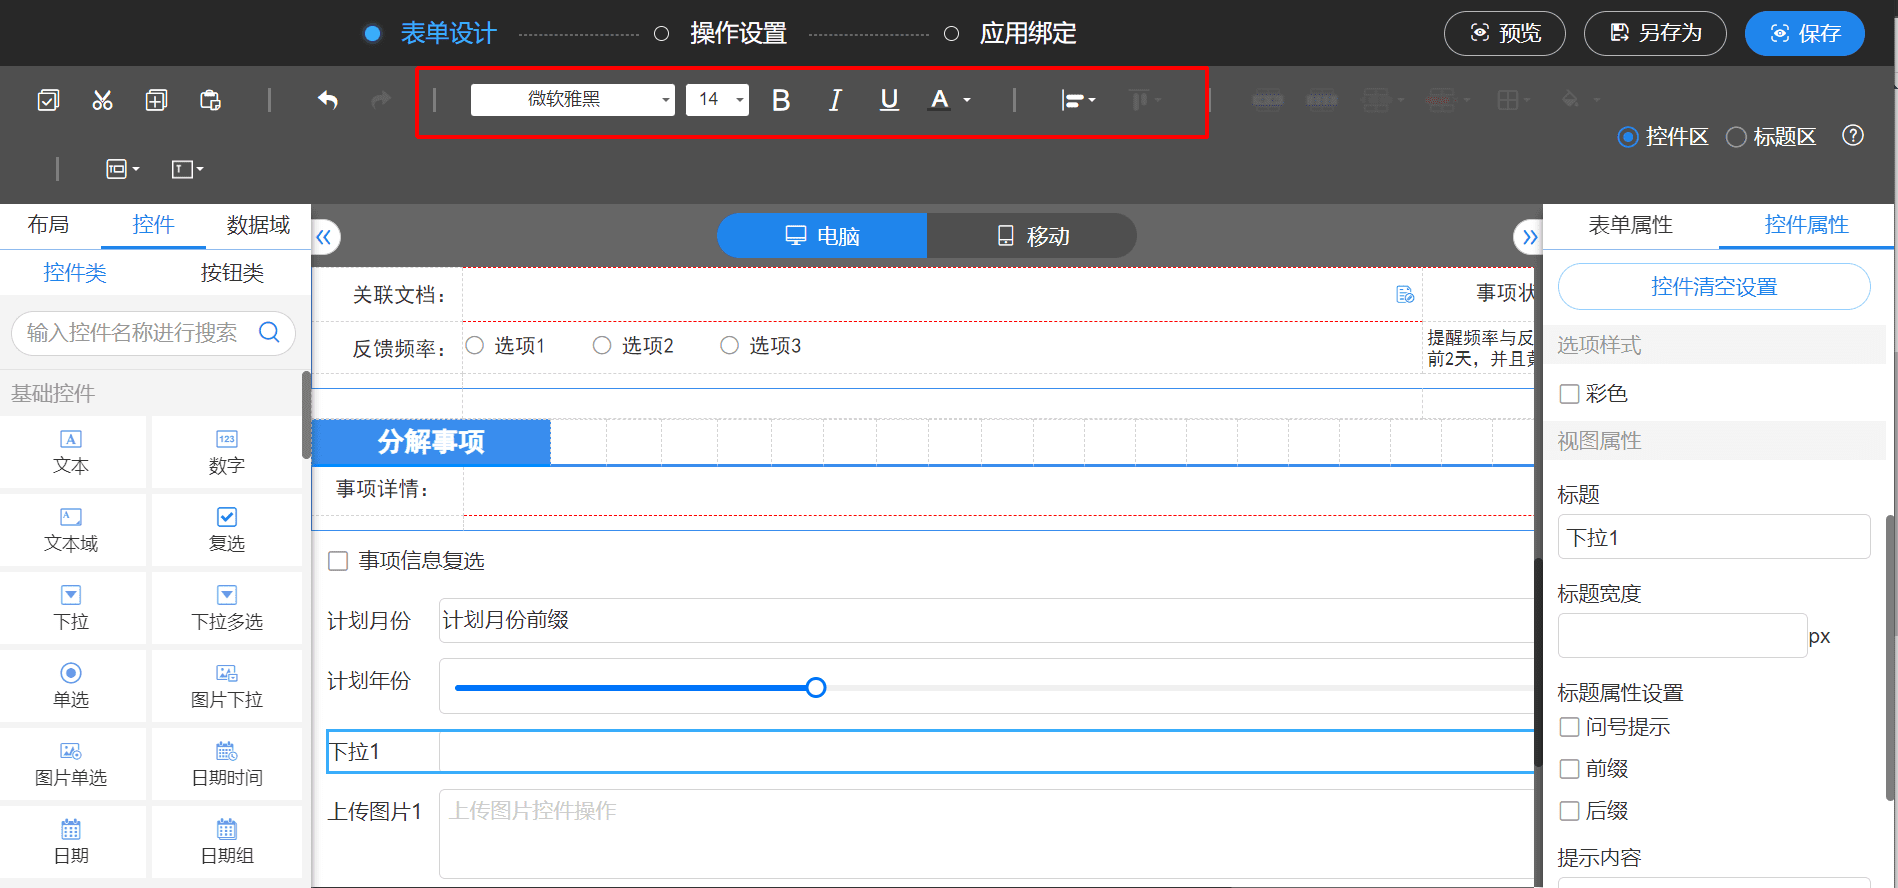Select the 复选 control
This screenshot has width=1898, height=888.
227,530
